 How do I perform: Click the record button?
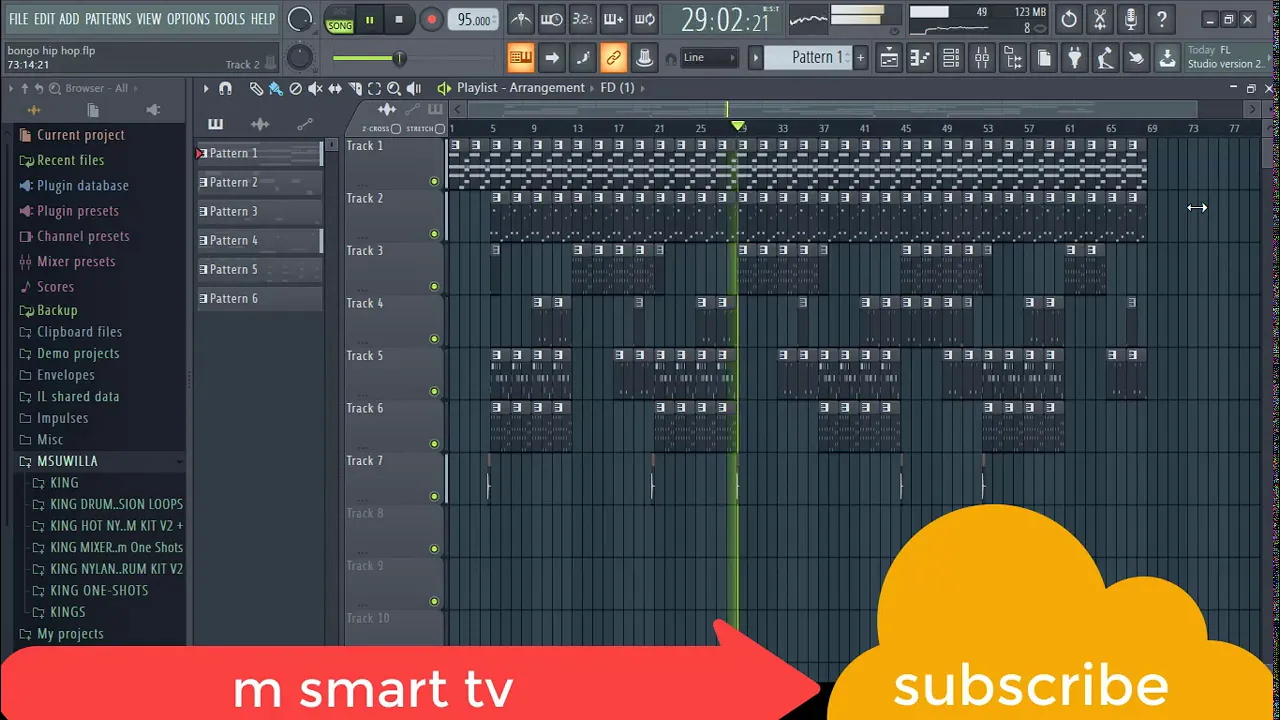pyautogui.click(x=431, y=20)
